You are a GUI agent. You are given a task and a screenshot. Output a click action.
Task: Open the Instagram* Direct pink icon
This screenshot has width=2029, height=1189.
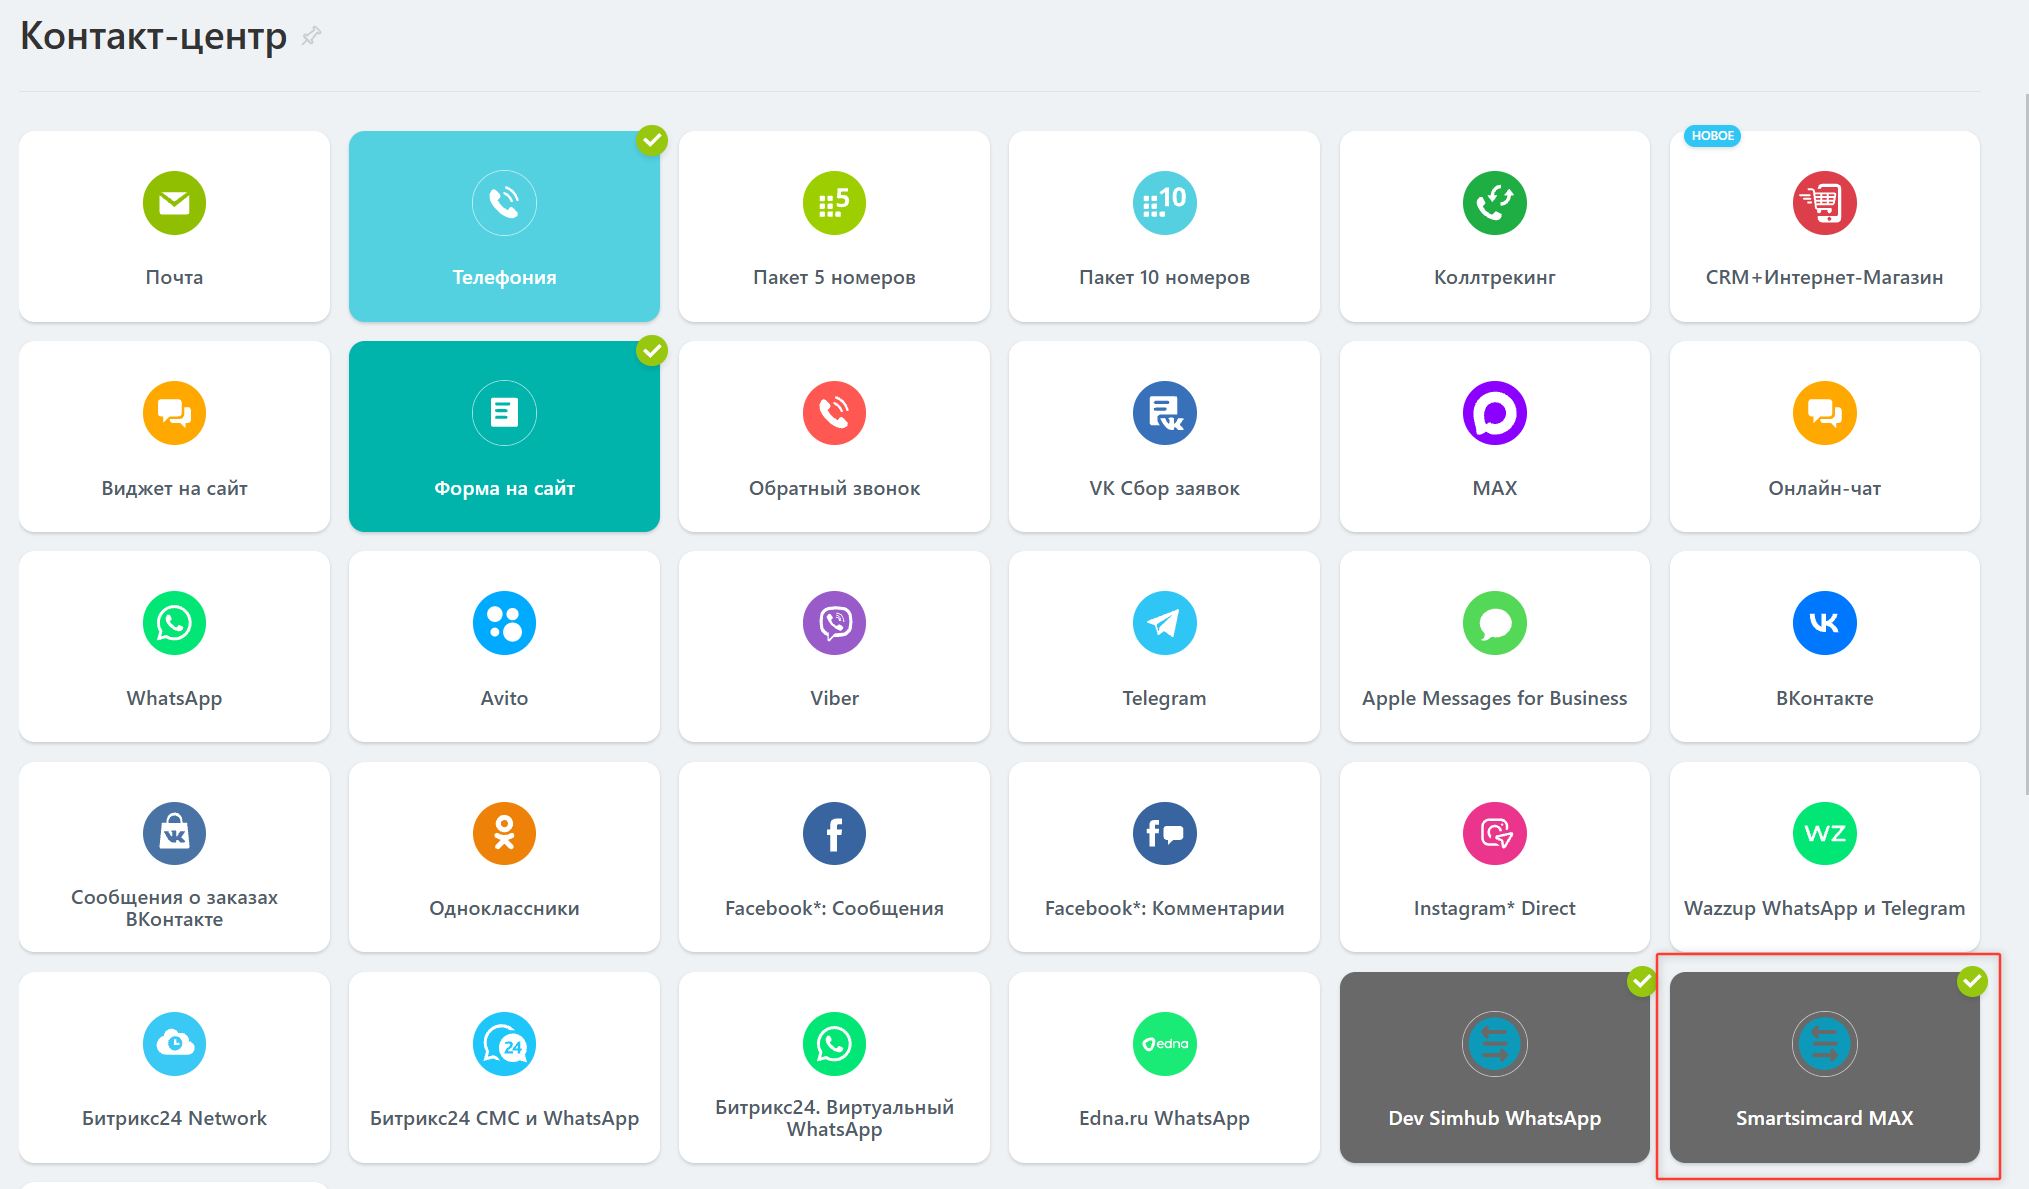pyautogui.click(x=1494, y=833)
